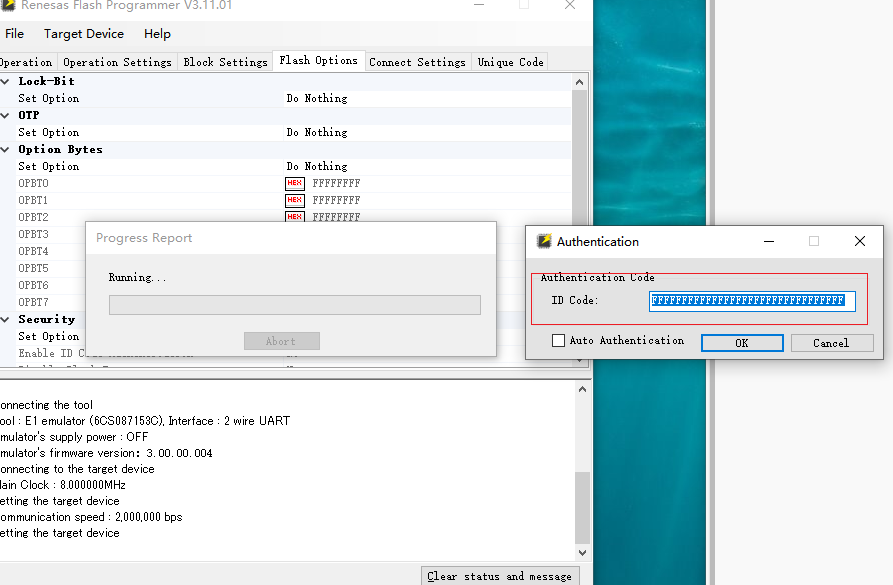Open the Lock-Bit Set Option value dropdown

[428, 99]
